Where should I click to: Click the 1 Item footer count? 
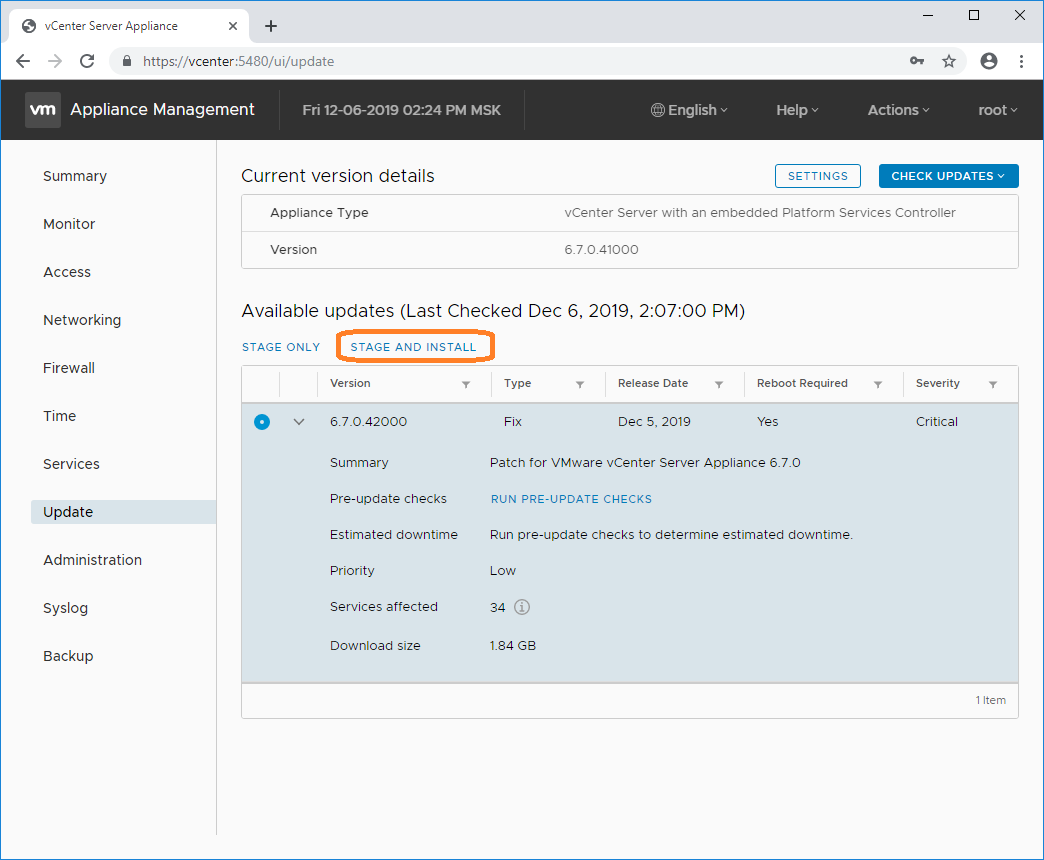(991, 700)
